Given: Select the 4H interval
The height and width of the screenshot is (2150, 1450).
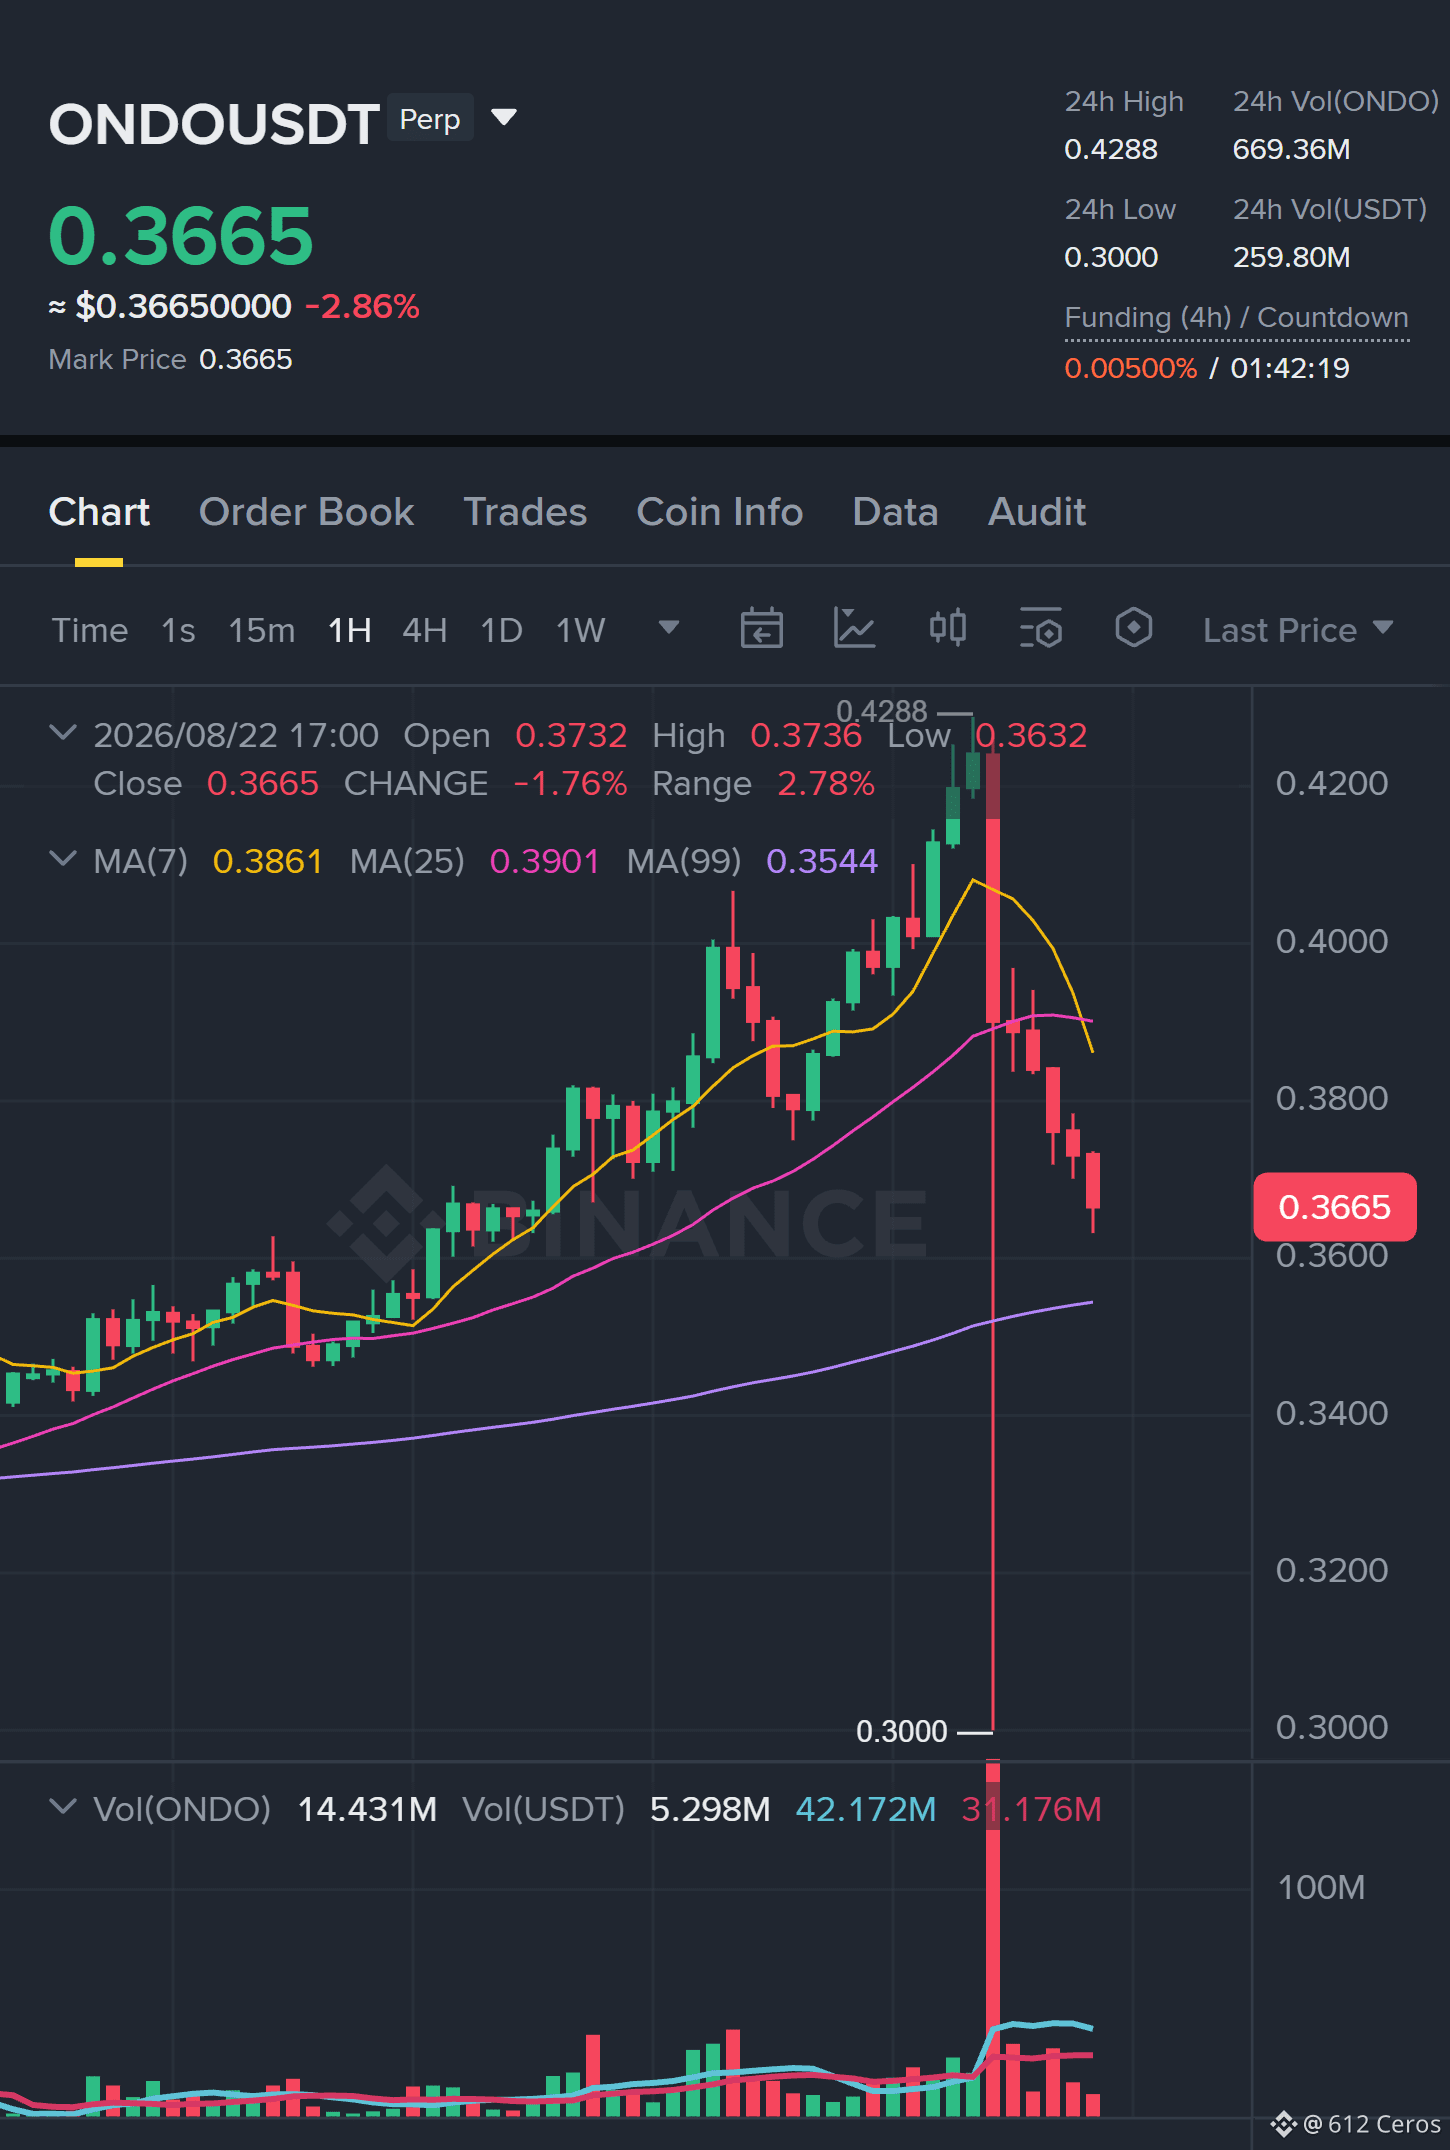Looking at the screenshot, I should pyautogui.click(x=425, y=631).
